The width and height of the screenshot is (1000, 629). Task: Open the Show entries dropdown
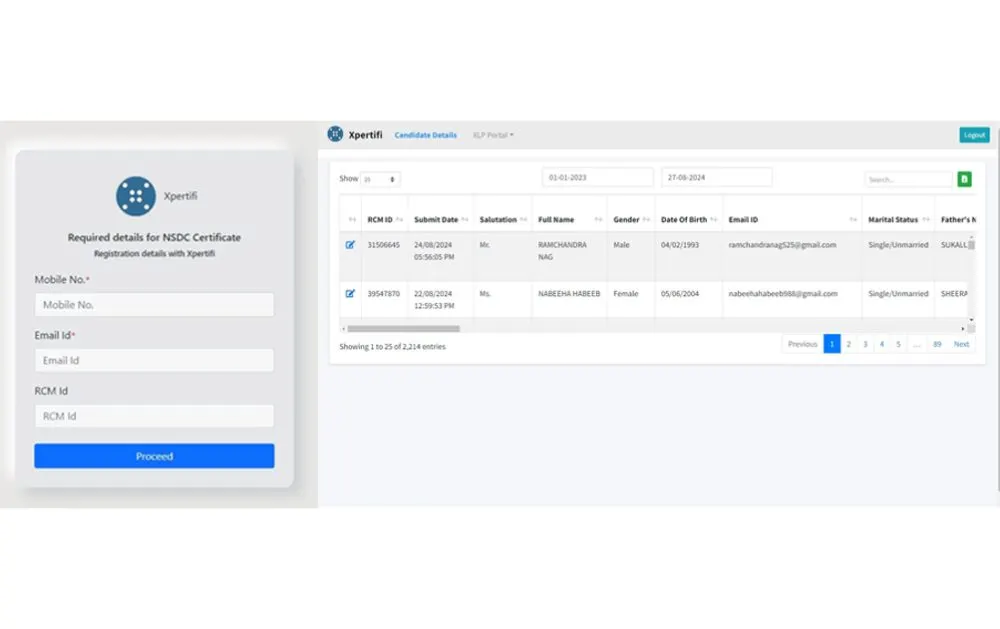380,179
